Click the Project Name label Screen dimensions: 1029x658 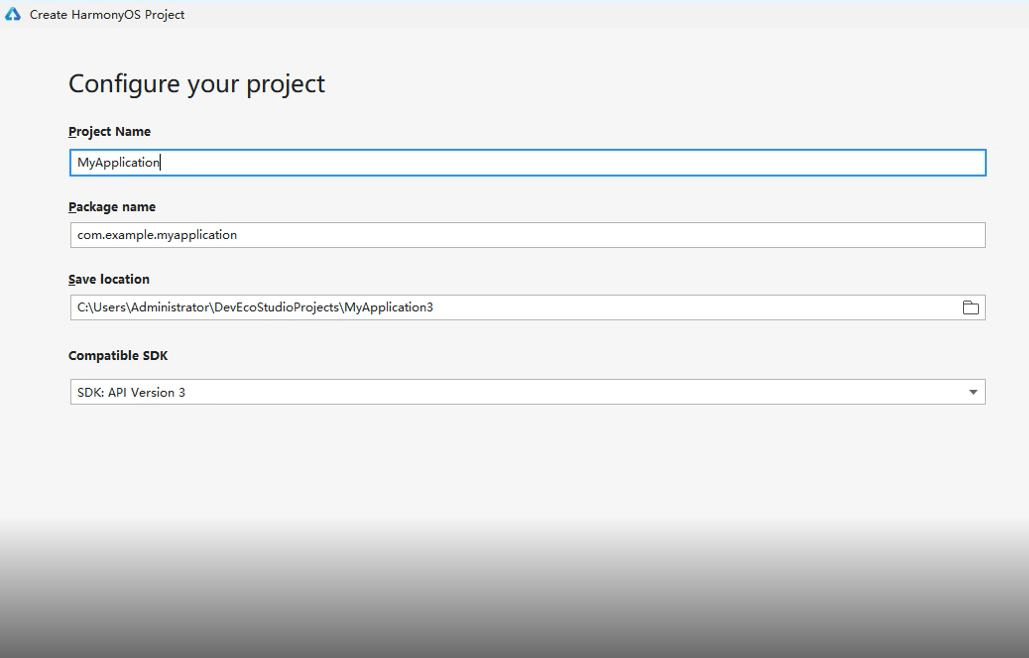click(110, 131)
